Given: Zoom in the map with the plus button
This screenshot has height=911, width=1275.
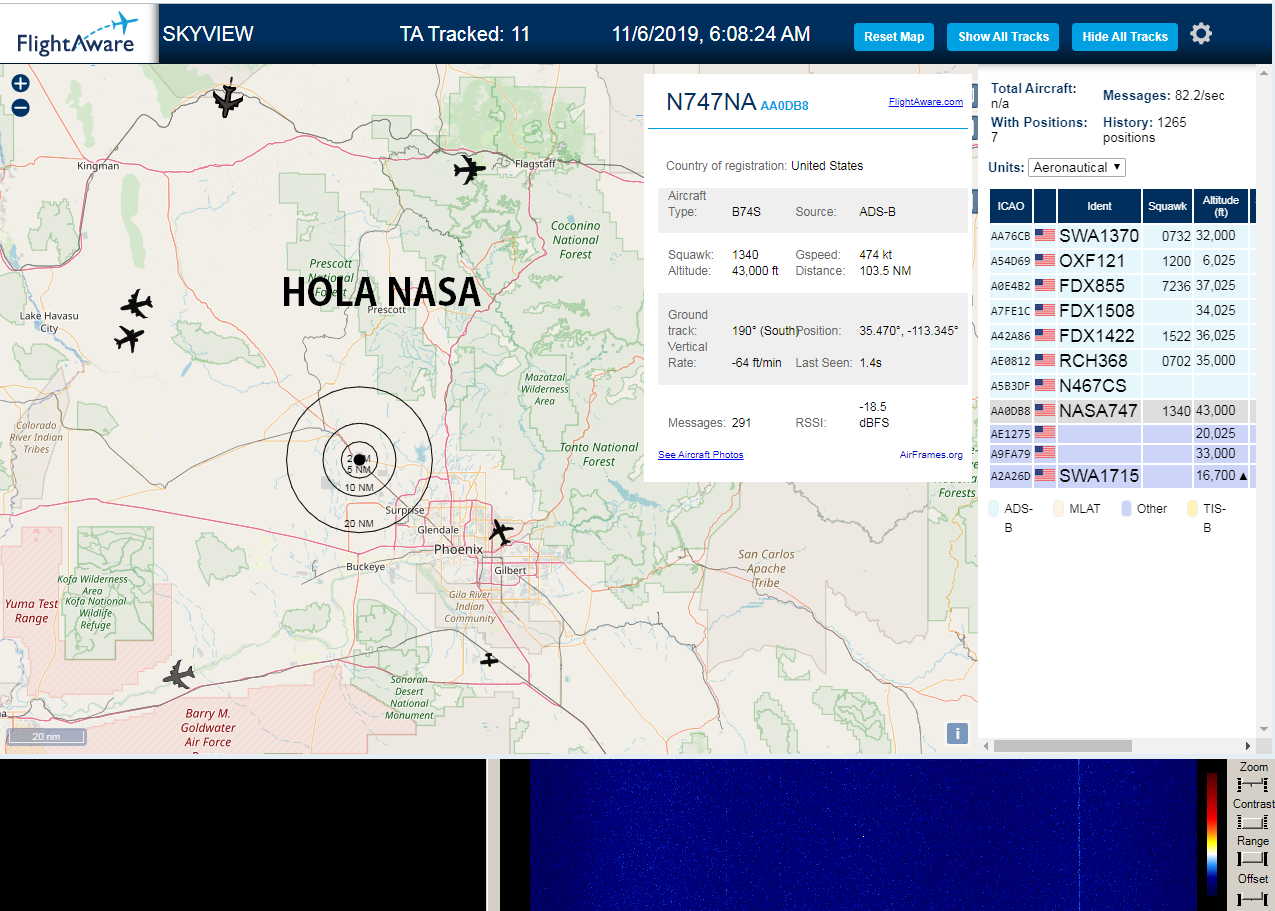Looking at the screenshot, I should pos(20,83).
